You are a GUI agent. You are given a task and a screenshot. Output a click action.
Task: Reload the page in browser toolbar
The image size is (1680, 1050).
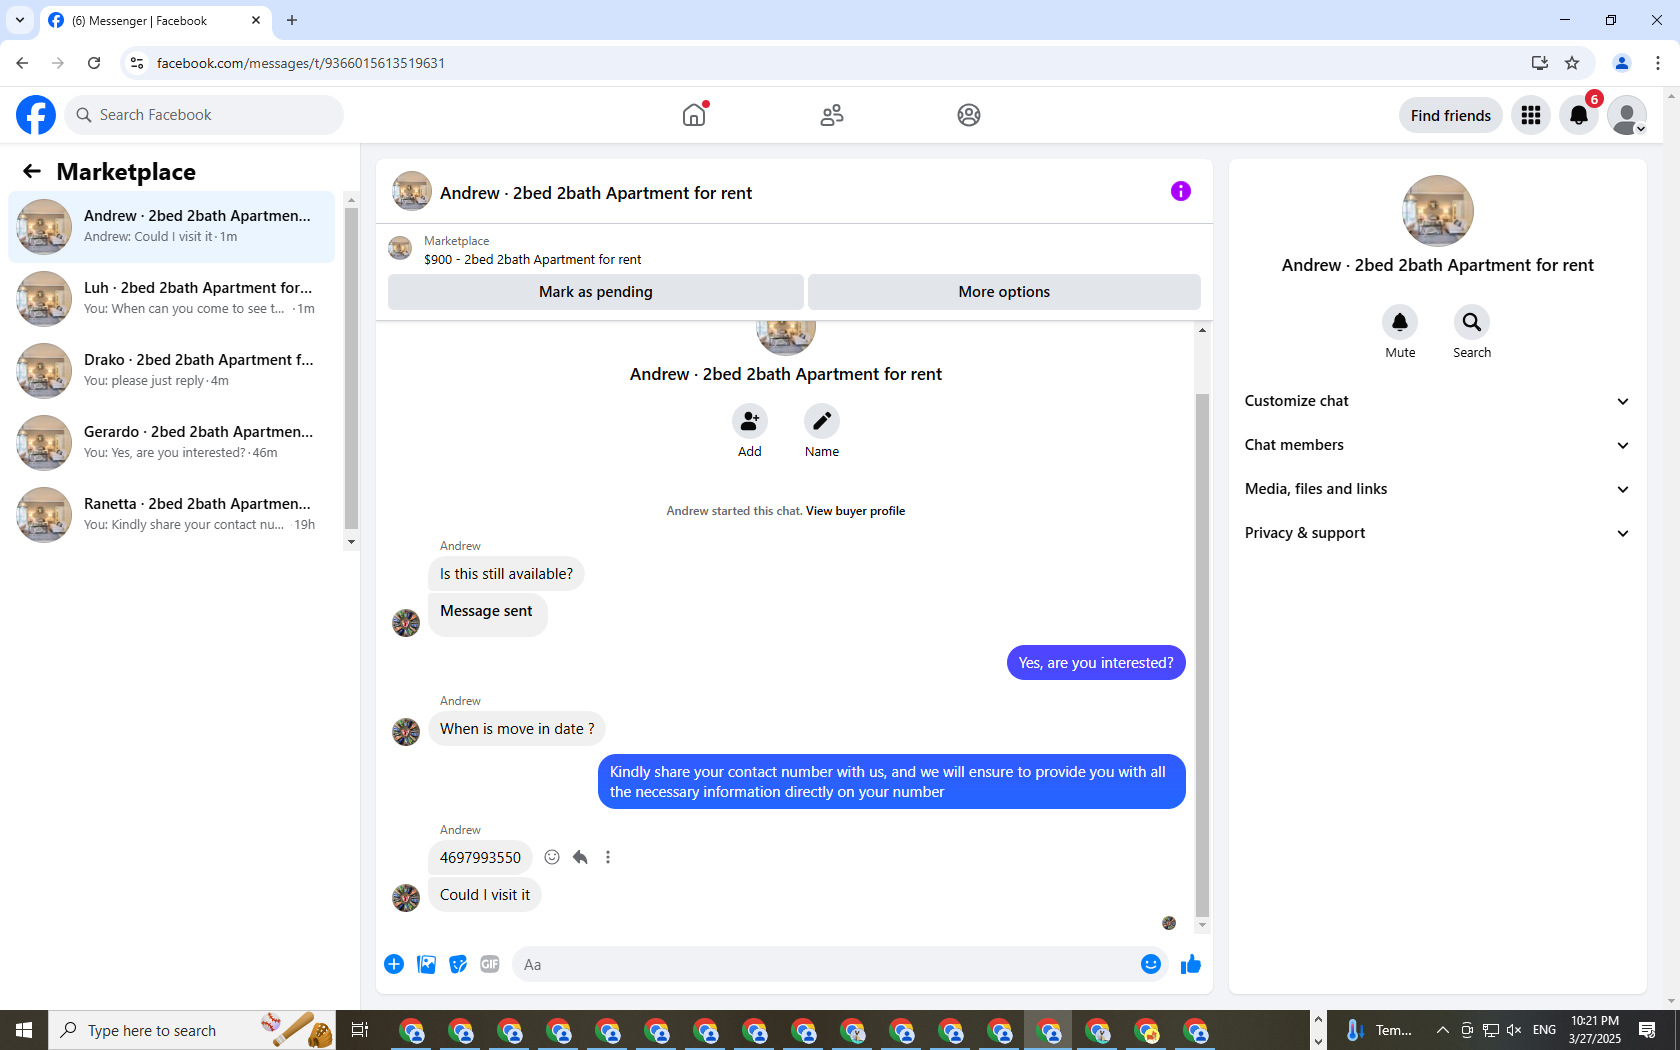[x=94, y=63]
